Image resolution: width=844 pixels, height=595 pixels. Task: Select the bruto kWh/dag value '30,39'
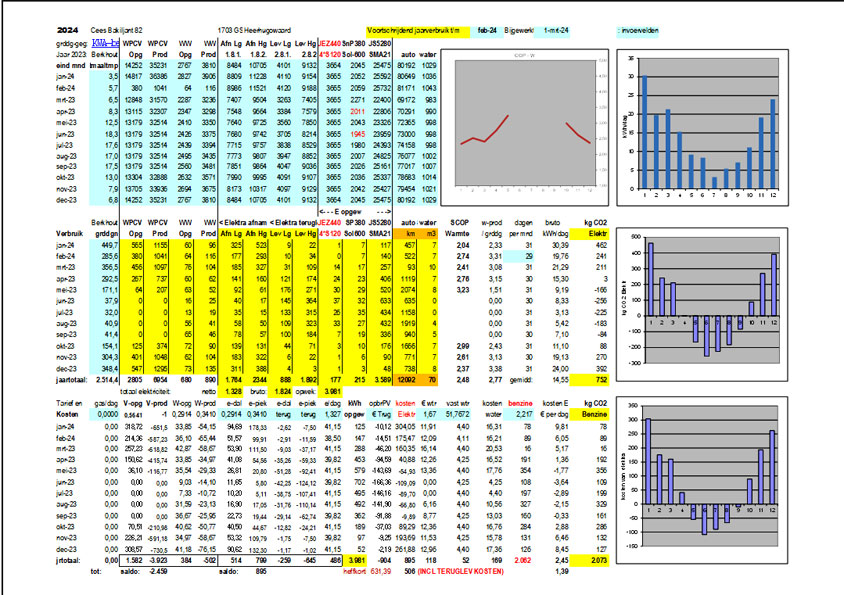[x=560, y=245]
